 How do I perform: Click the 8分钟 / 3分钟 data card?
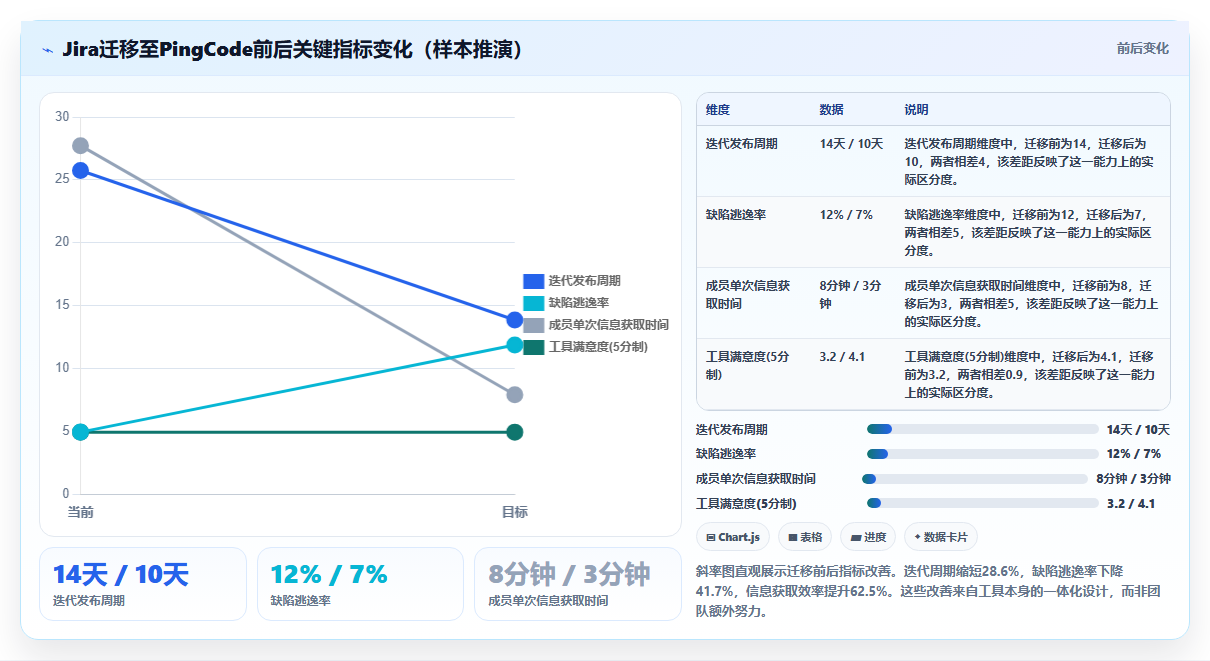[x=578, y=584]
